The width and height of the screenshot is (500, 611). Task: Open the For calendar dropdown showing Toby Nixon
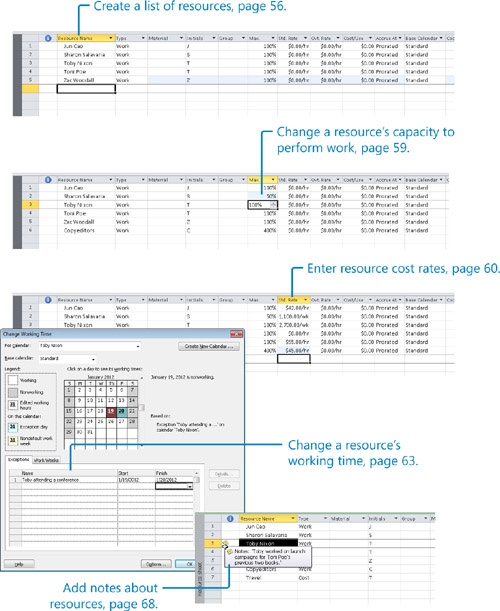point(90,346)
